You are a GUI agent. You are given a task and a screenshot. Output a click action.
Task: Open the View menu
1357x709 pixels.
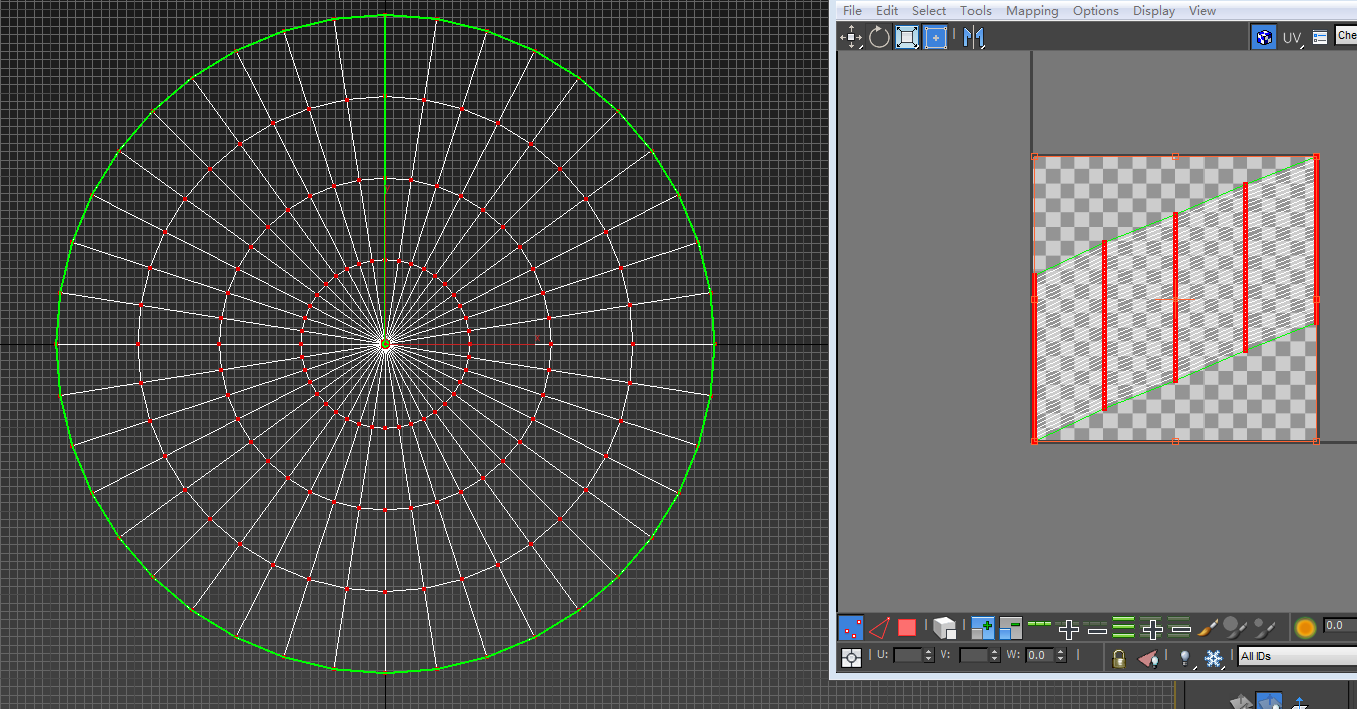pyautogui.click(x=1203, y=11)
